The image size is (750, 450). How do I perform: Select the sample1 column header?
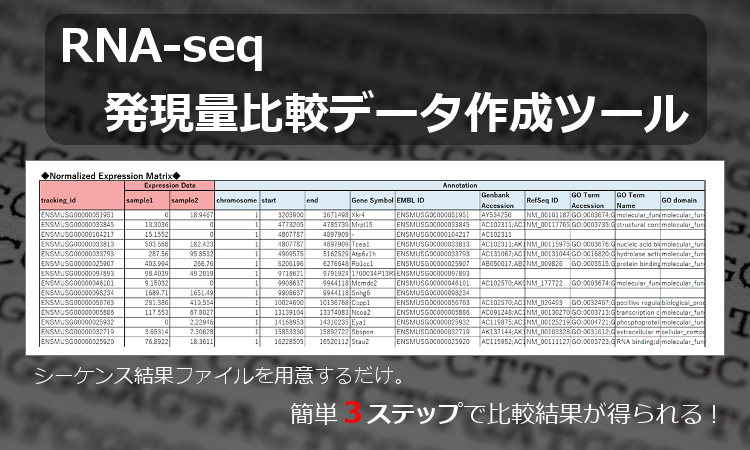(x=140, y=200)
